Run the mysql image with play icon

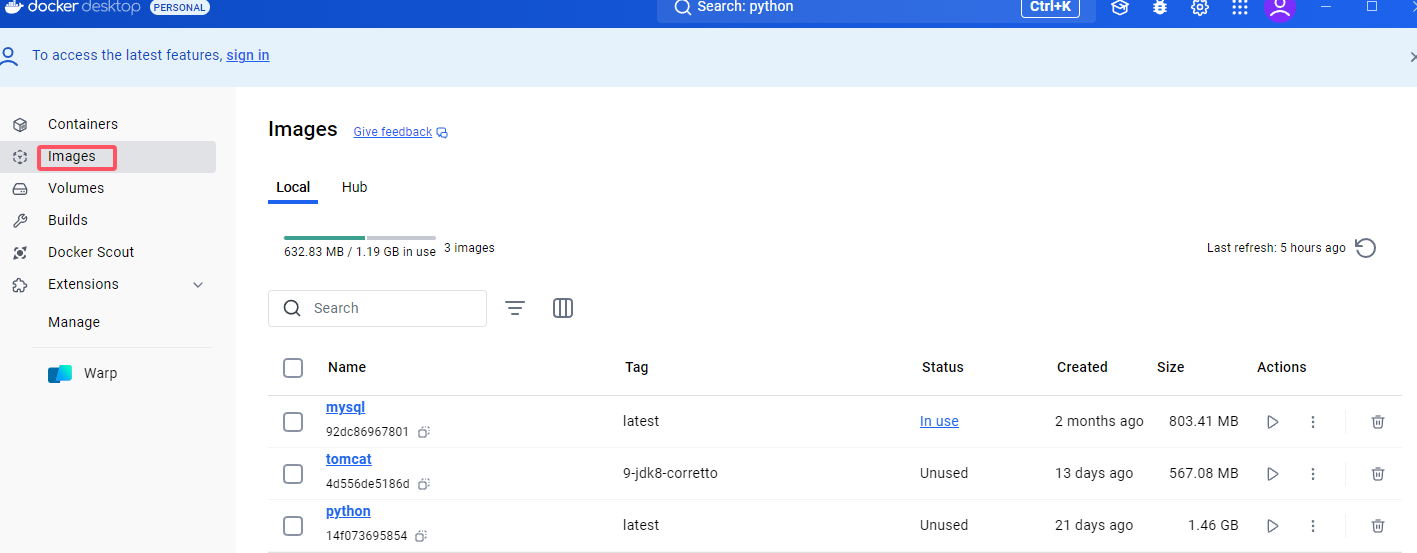coord(1273,422)
